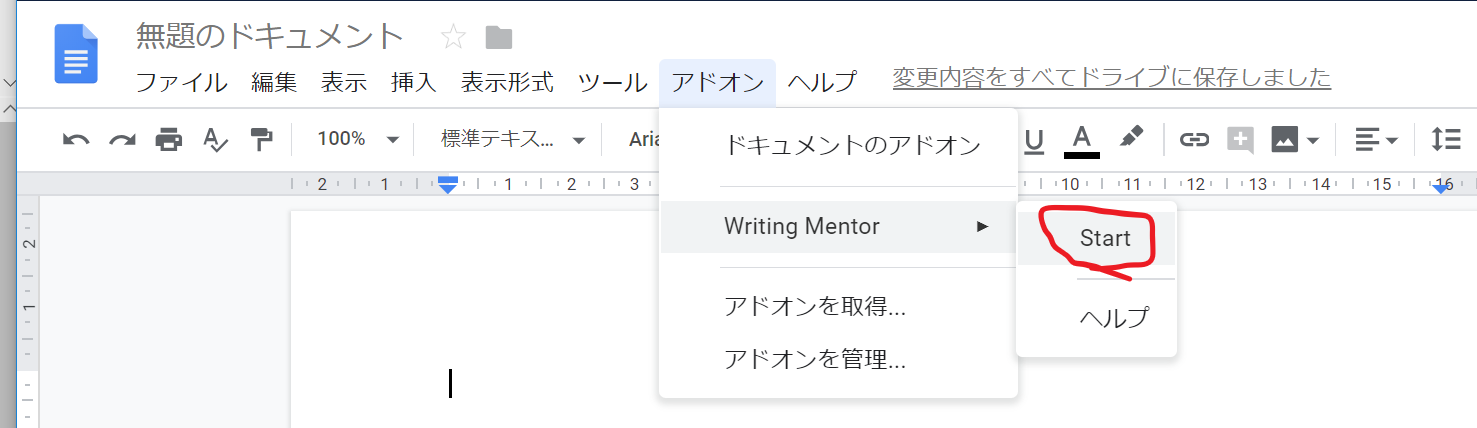Screen dimensions: 1477x428
Task: Click the insert link icon
Action: click(x=1194, y=140)
